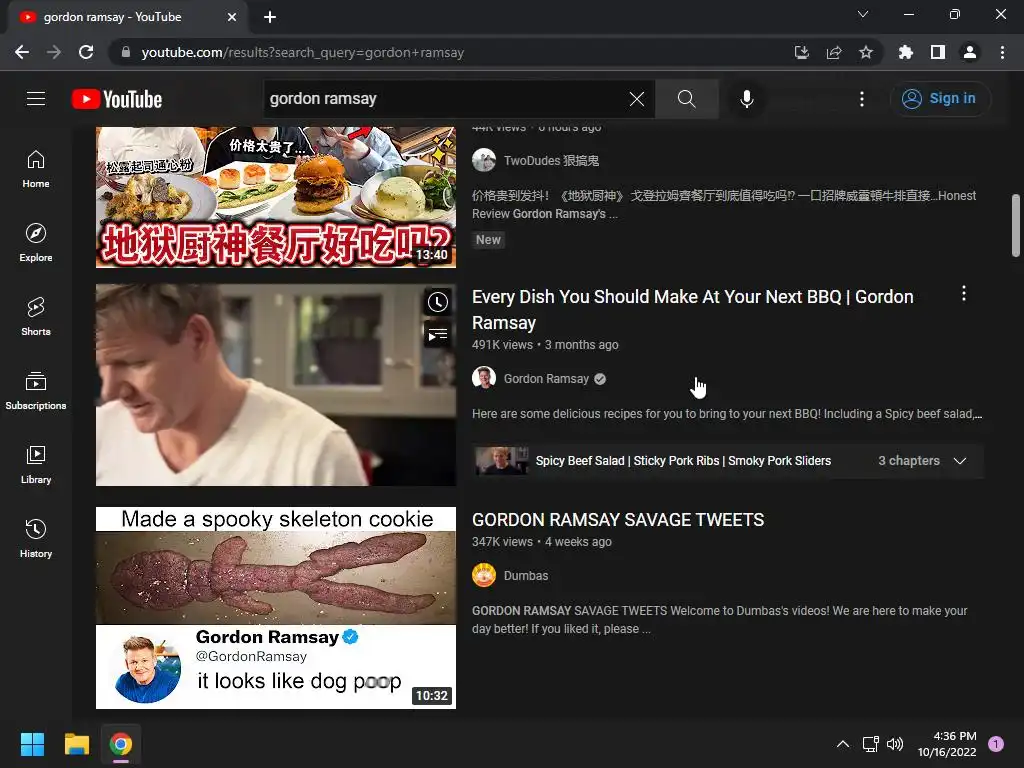Open Chrome three-dot menu

[x=1002, y=52]
